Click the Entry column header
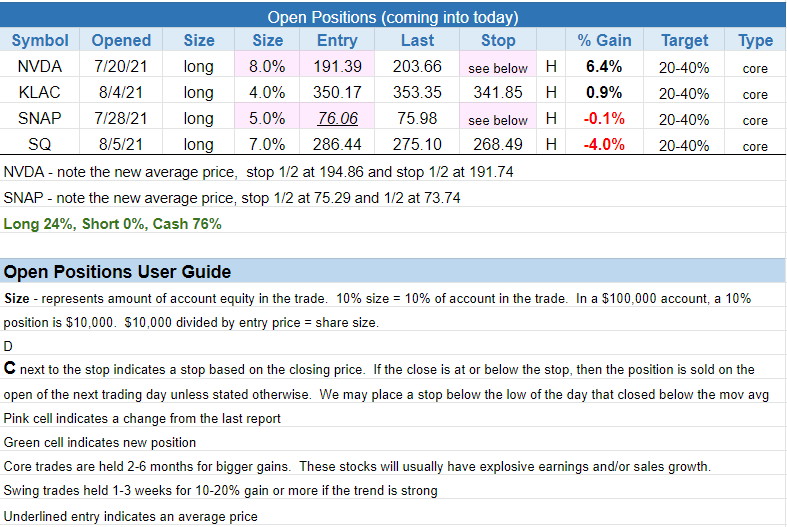 point(337,40)
